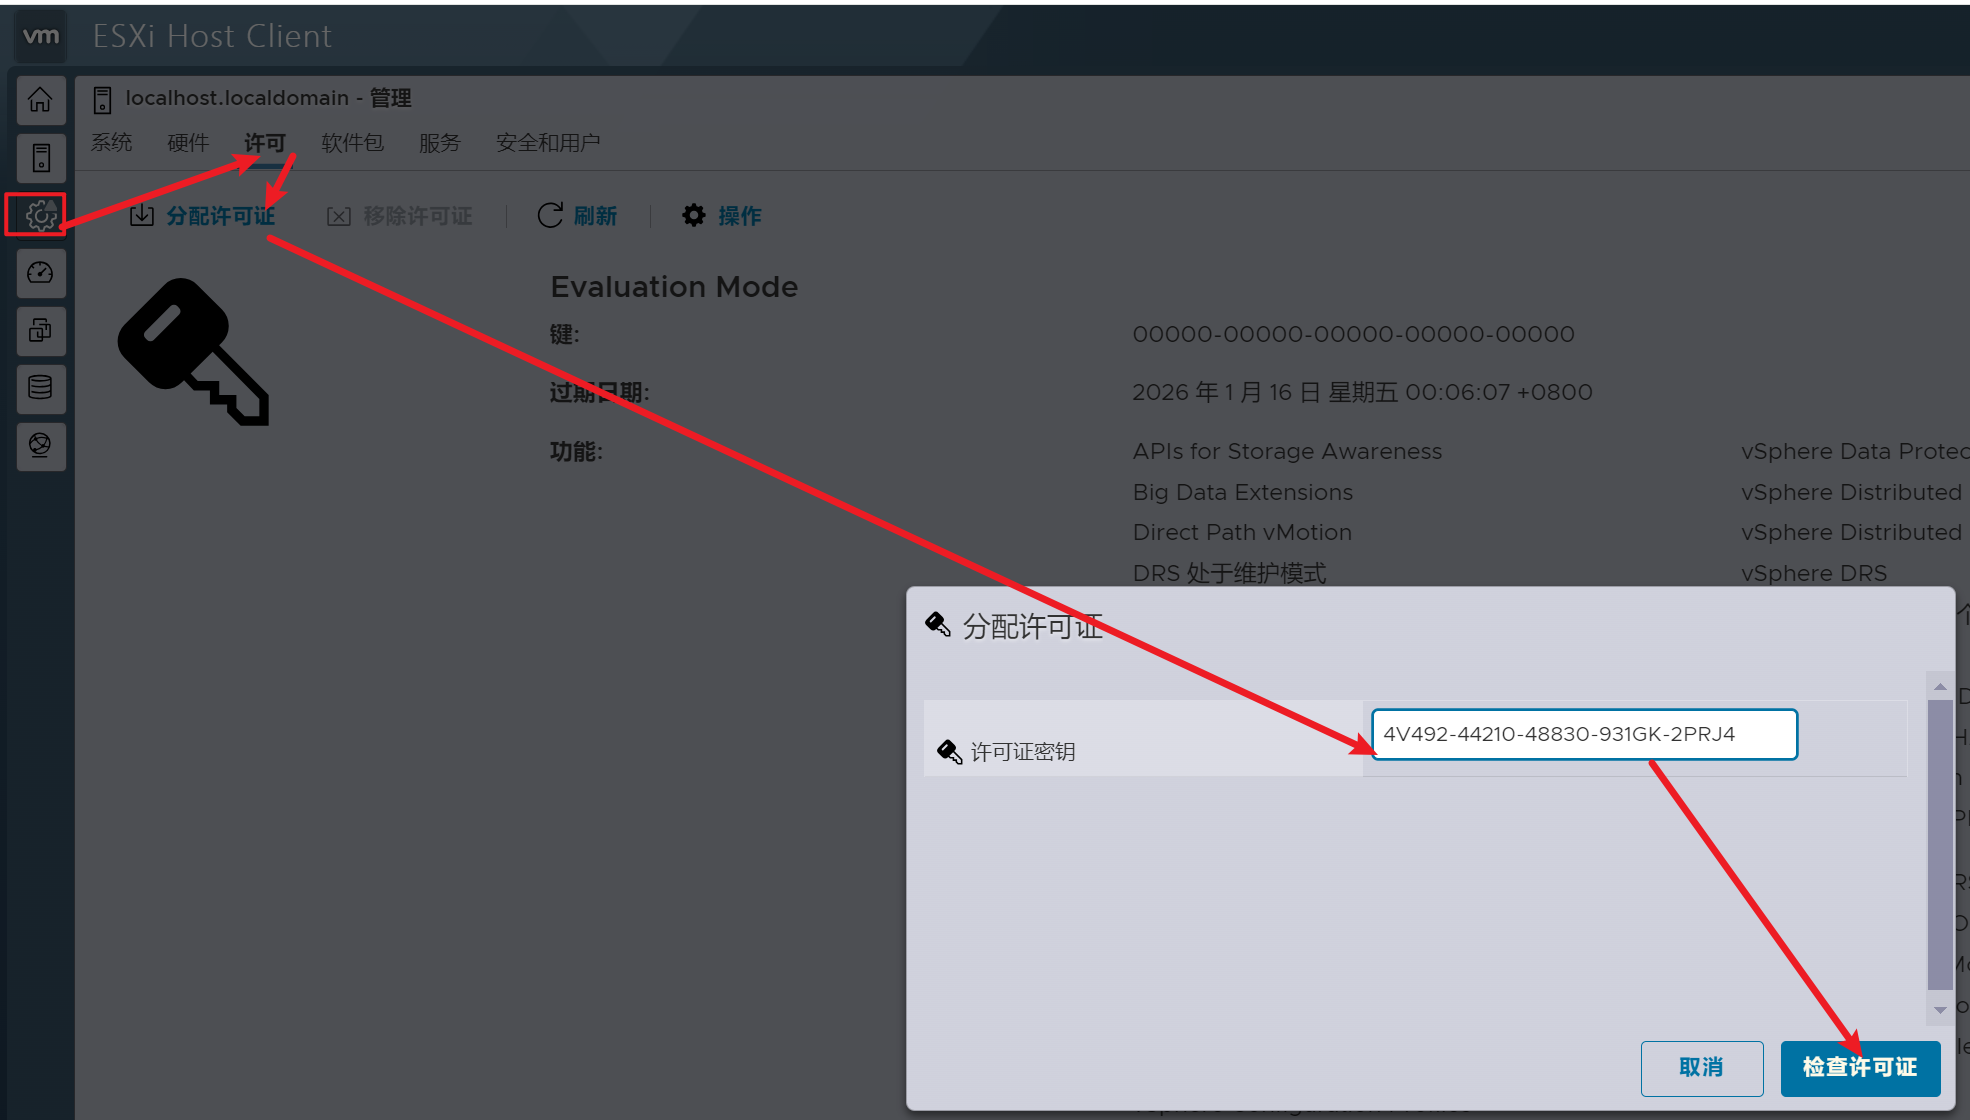The image size is (1970, 1120).
Task: Click the dialog scrollbar down arrow
Action: point(1940,1010)
